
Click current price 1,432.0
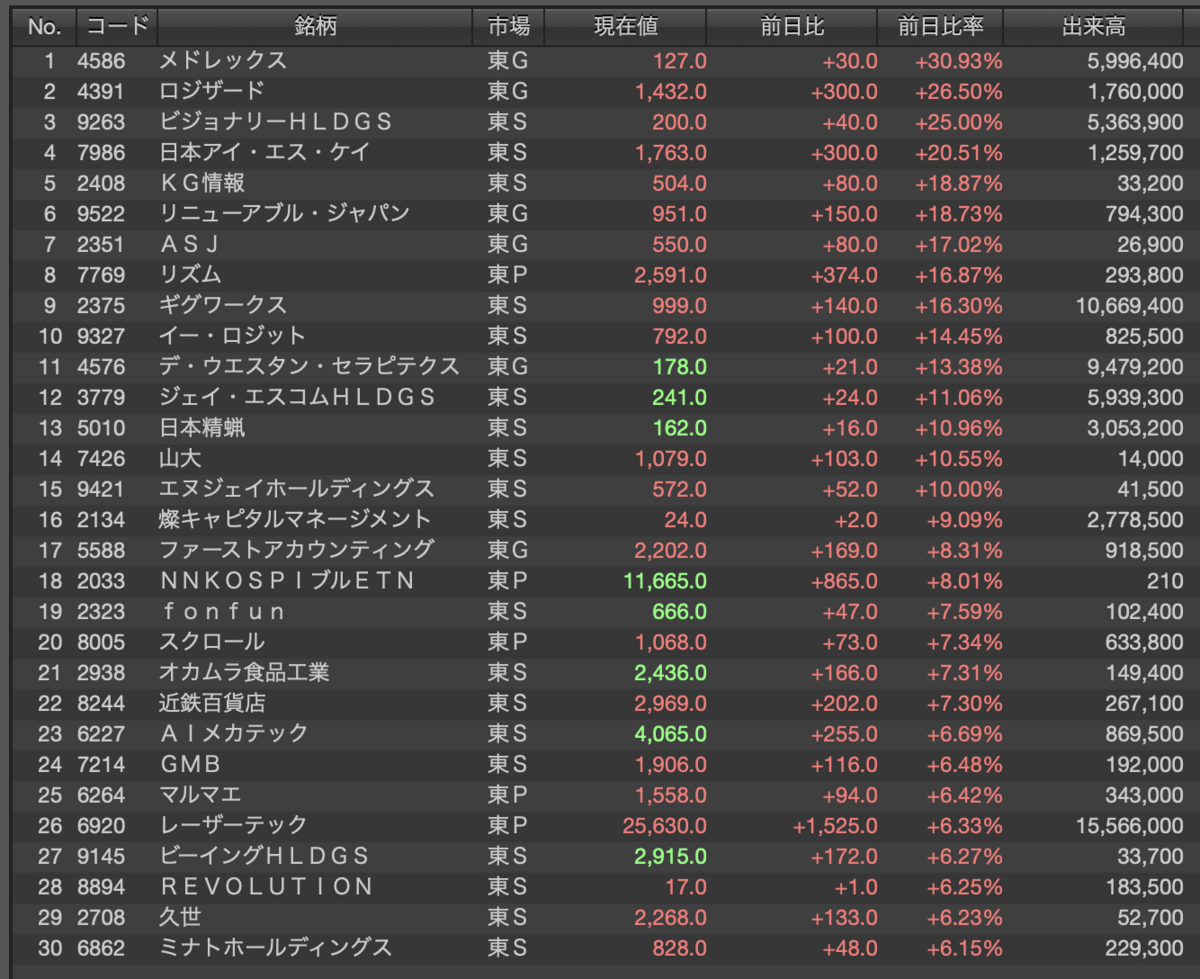(670, 91)
